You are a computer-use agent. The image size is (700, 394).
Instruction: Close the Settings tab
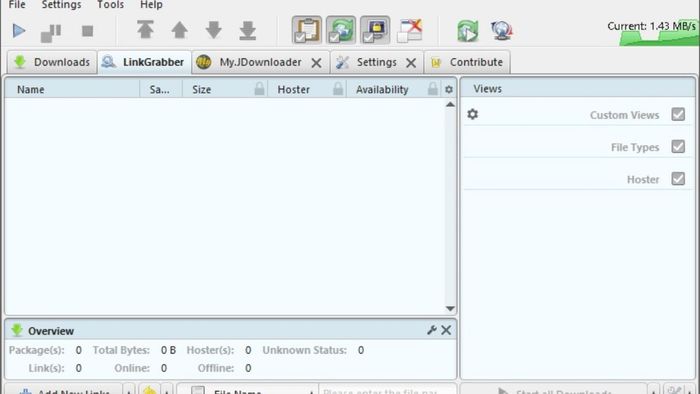pyautogui.click(x=411, y=63)
